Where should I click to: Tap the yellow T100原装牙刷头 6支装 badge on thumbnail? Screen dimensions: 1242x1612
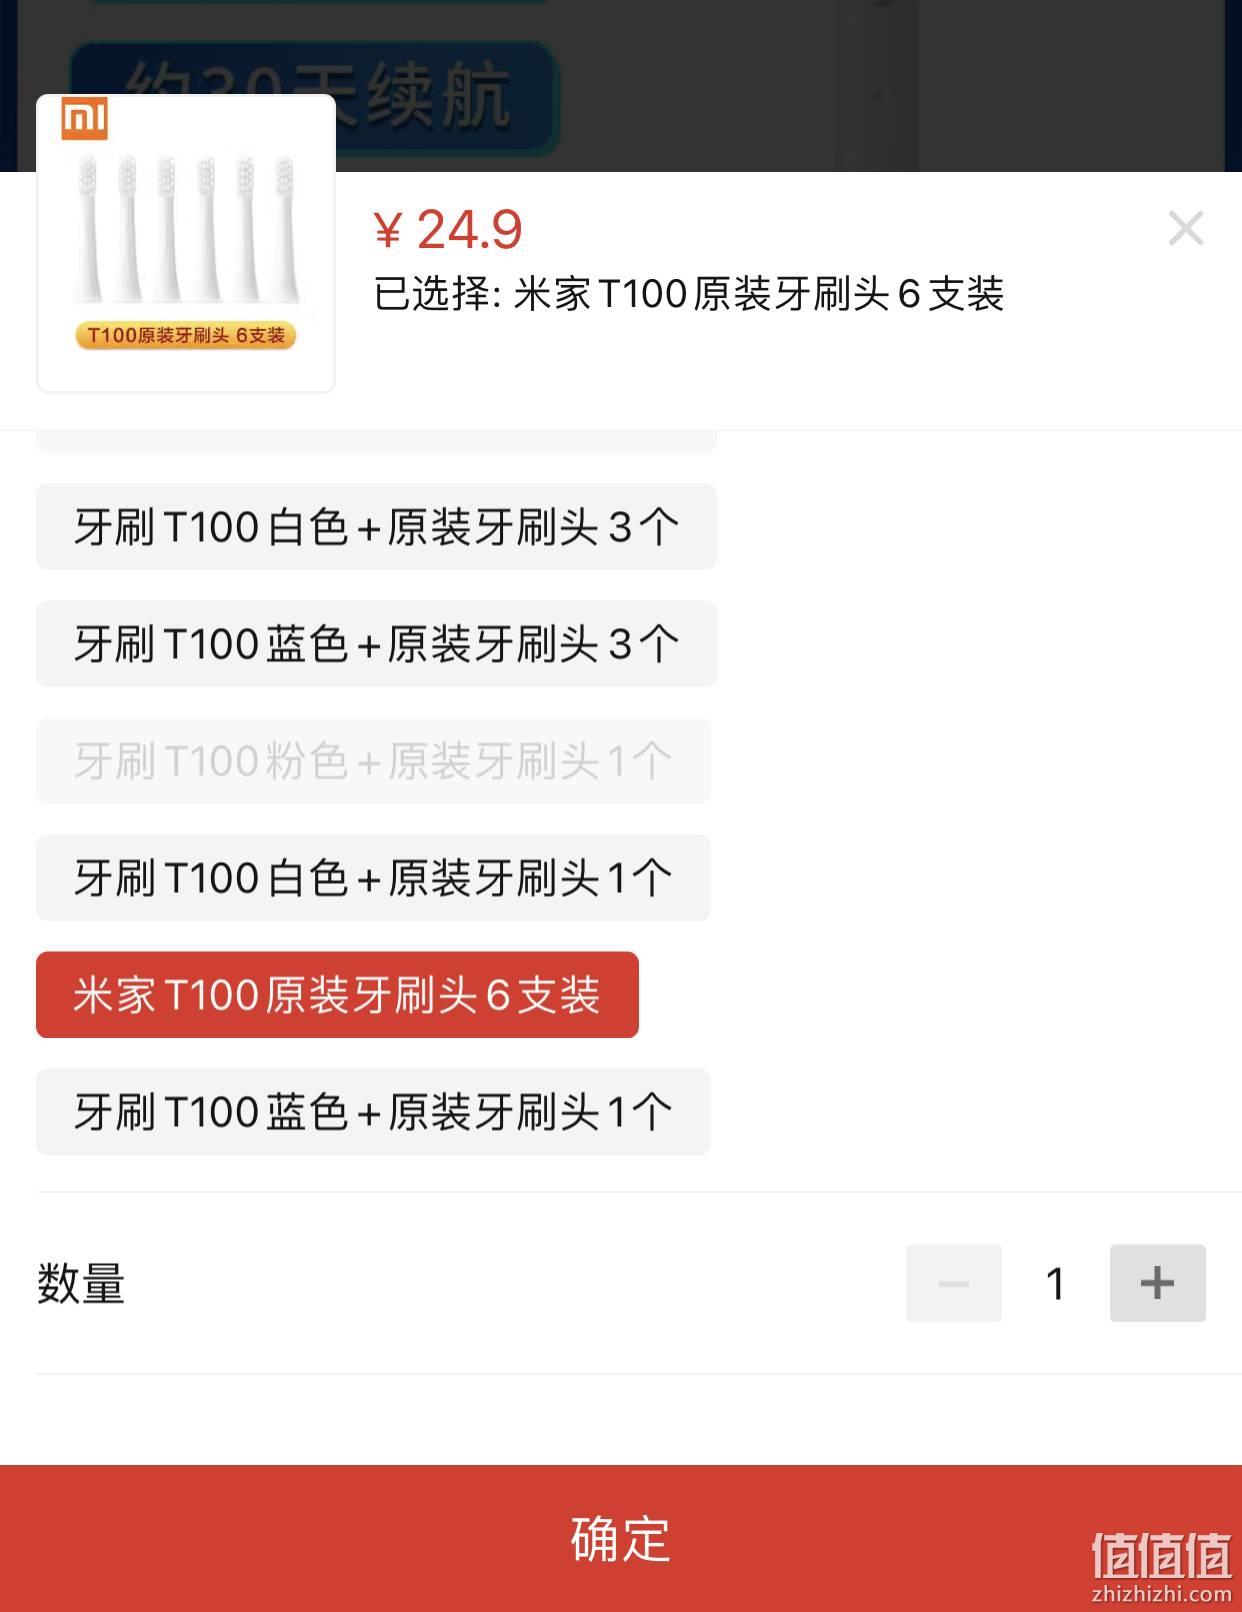pos(186,335)
